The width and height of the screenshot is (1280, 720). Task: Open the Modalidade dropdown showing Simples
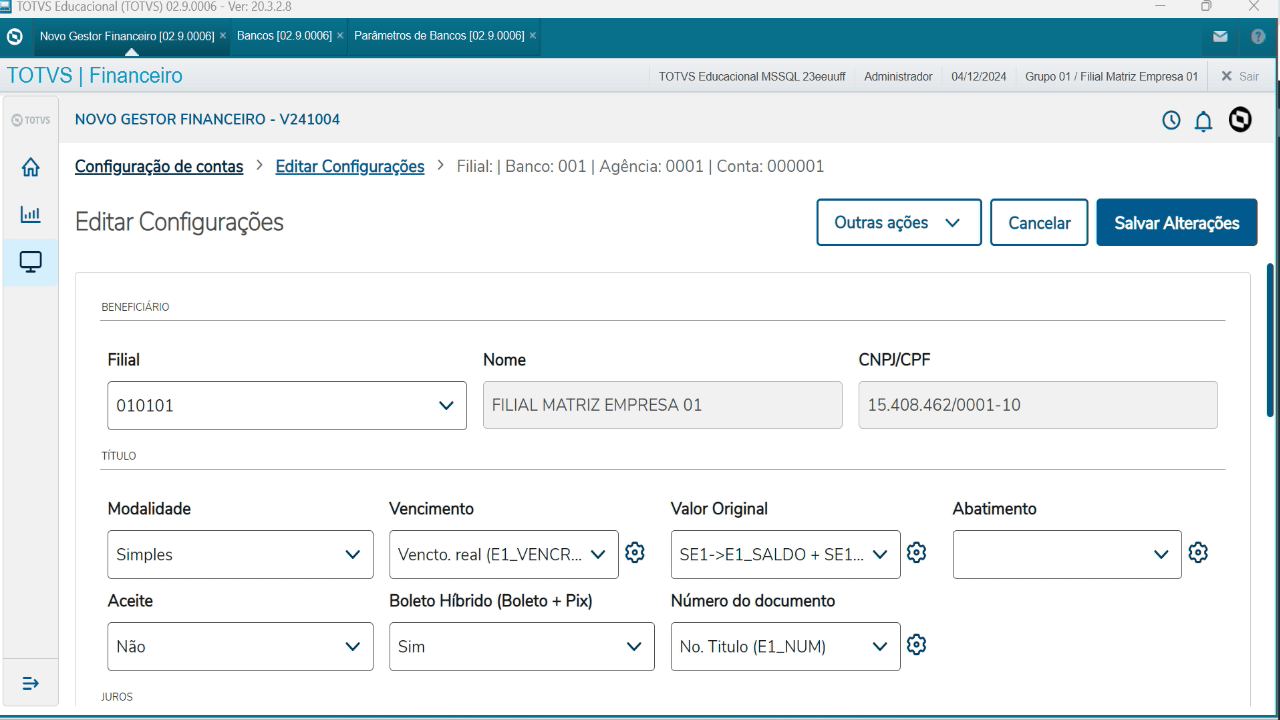240,554
